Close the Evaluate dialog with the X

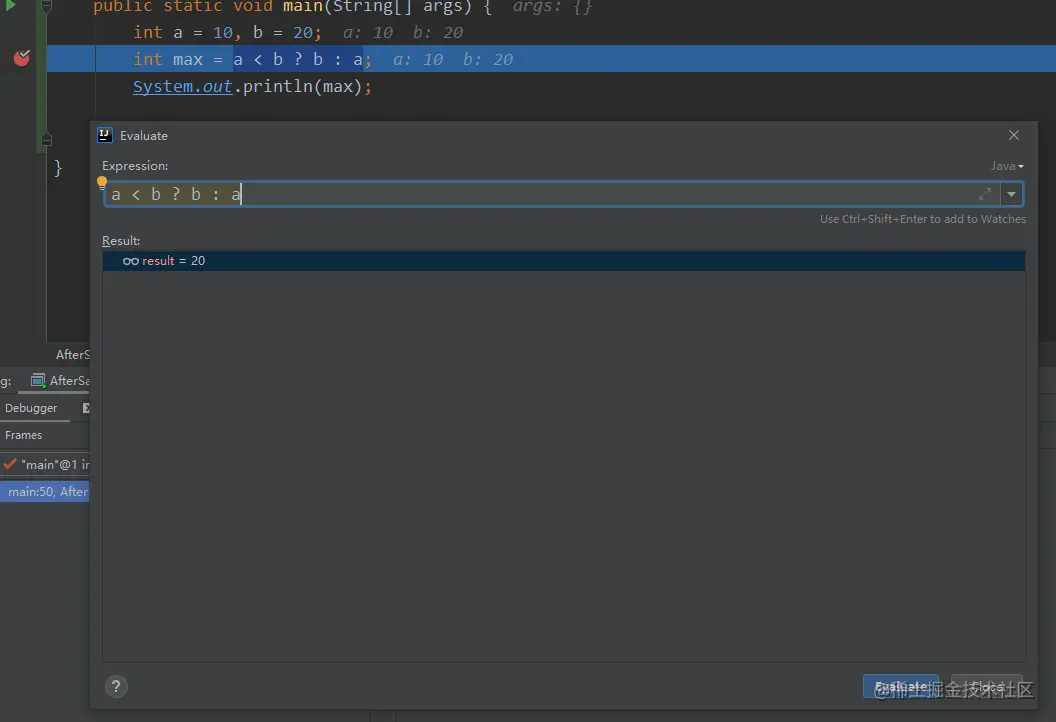click(x=1014, y=135)
